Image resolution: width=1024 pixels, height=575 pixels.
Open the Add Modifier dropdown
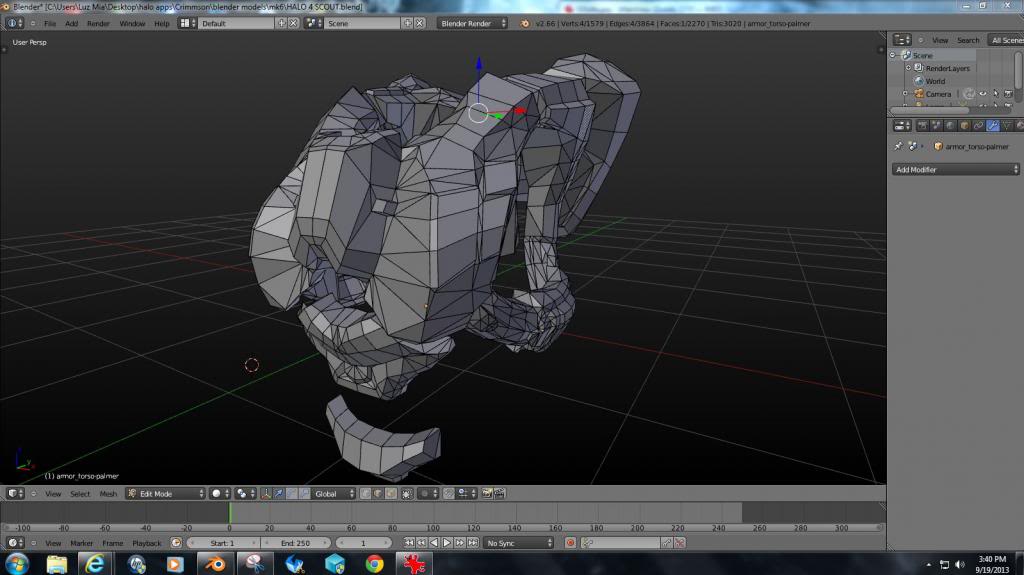pos(955,170)
